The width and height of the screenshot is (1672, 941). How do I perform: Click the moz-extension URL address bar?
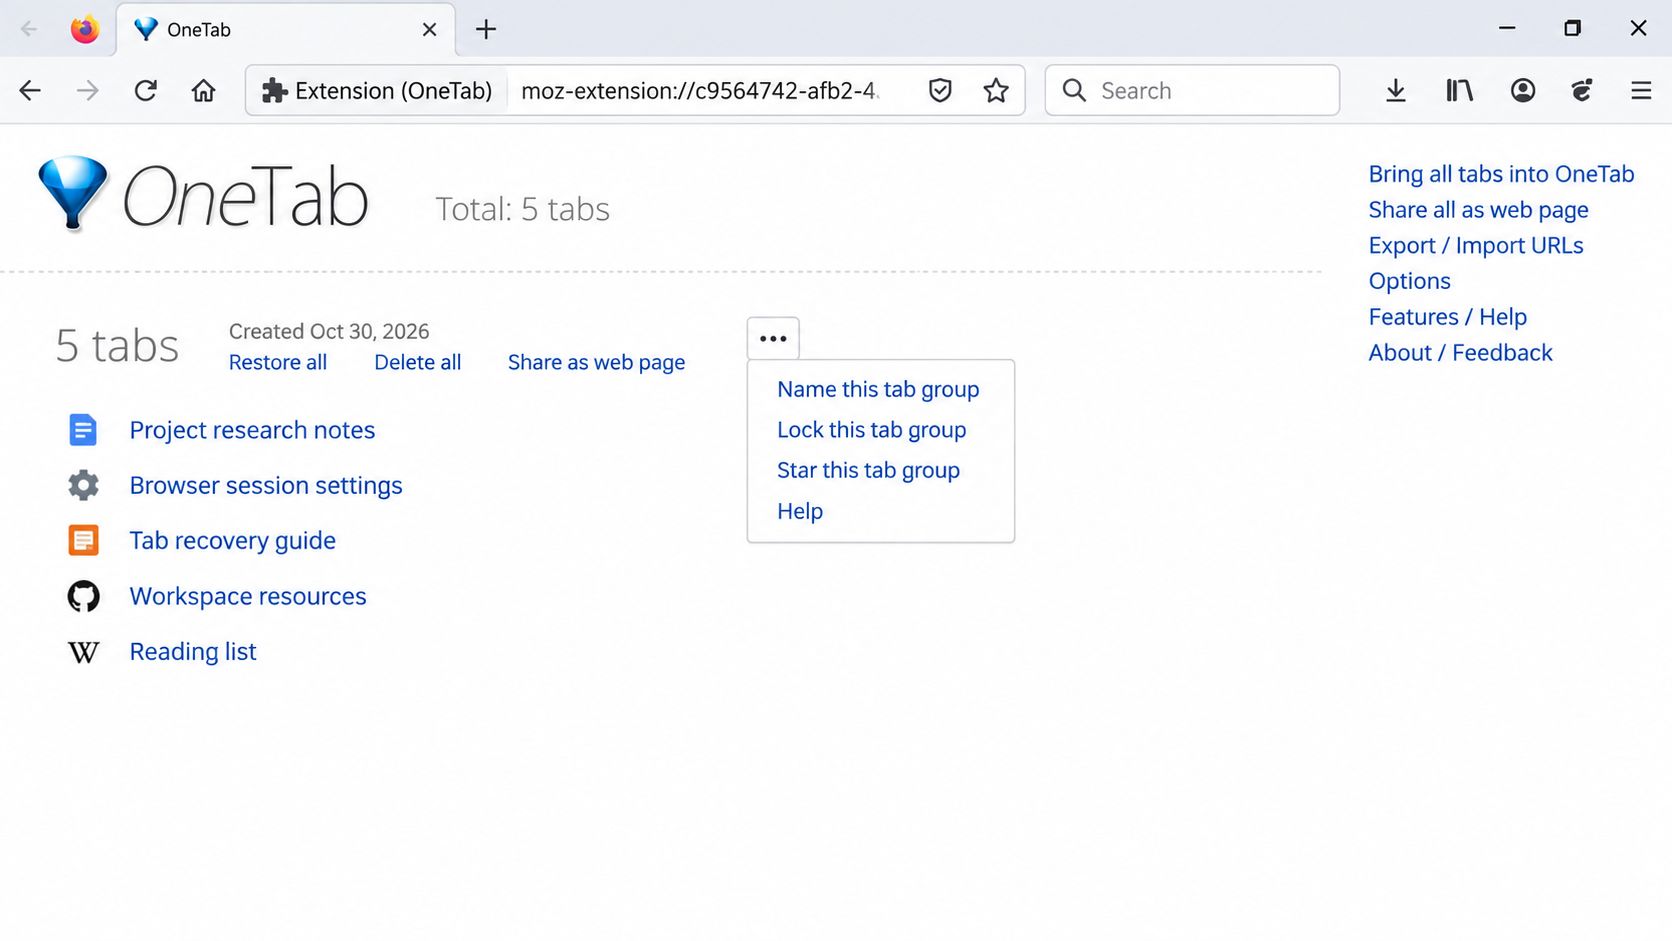[x=700, y=91]
